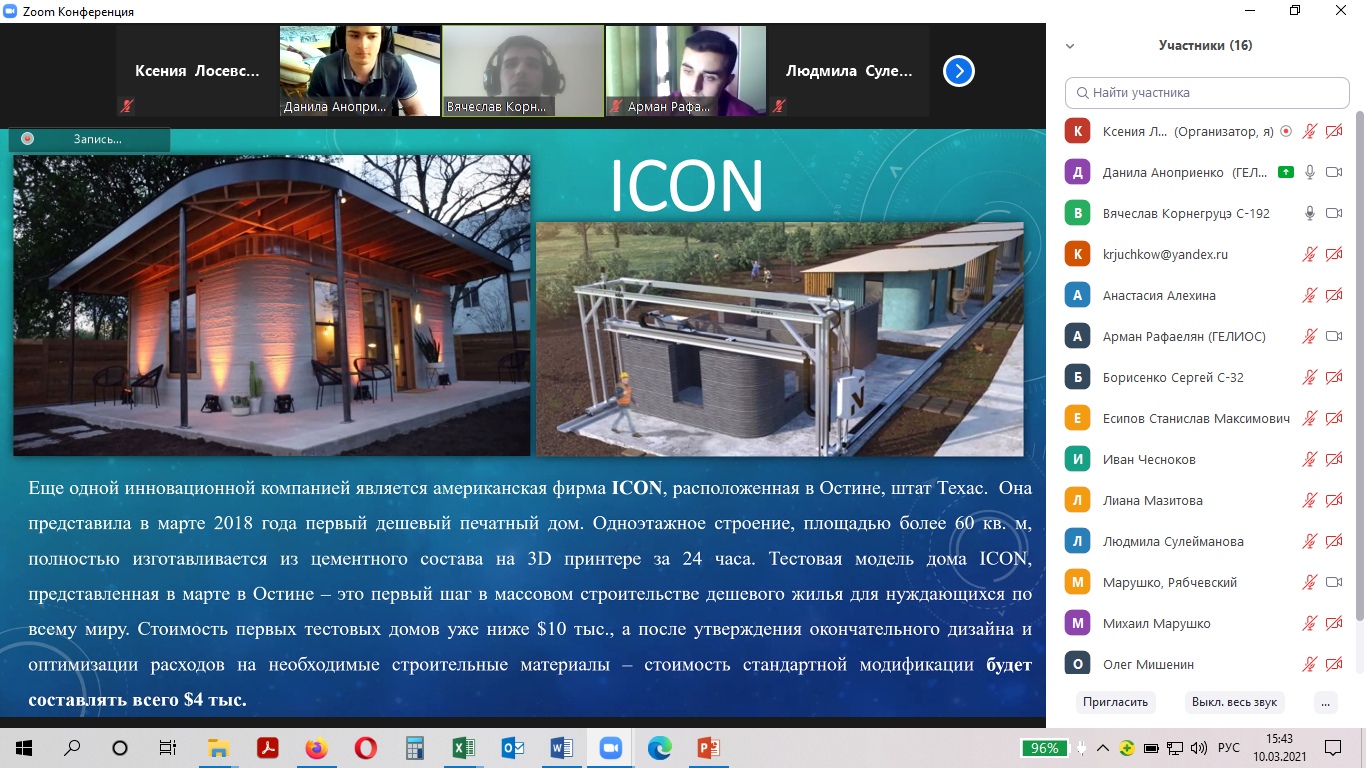Click the green screen-share icon for Данила Аноприенко

tap(1285, 172)
